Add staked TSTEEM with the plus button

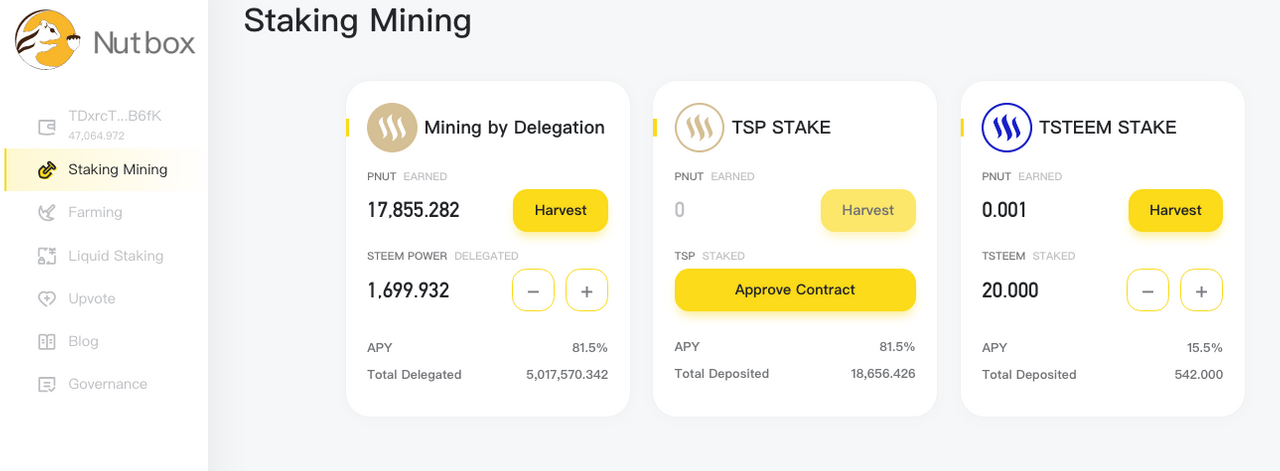click(1201, 291)
